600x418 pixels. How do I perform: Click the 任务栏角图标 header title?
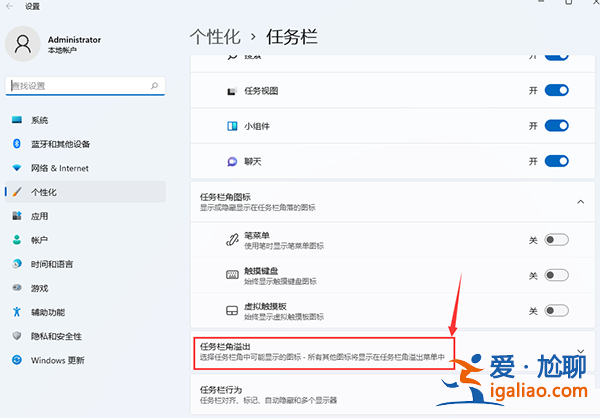225,197
